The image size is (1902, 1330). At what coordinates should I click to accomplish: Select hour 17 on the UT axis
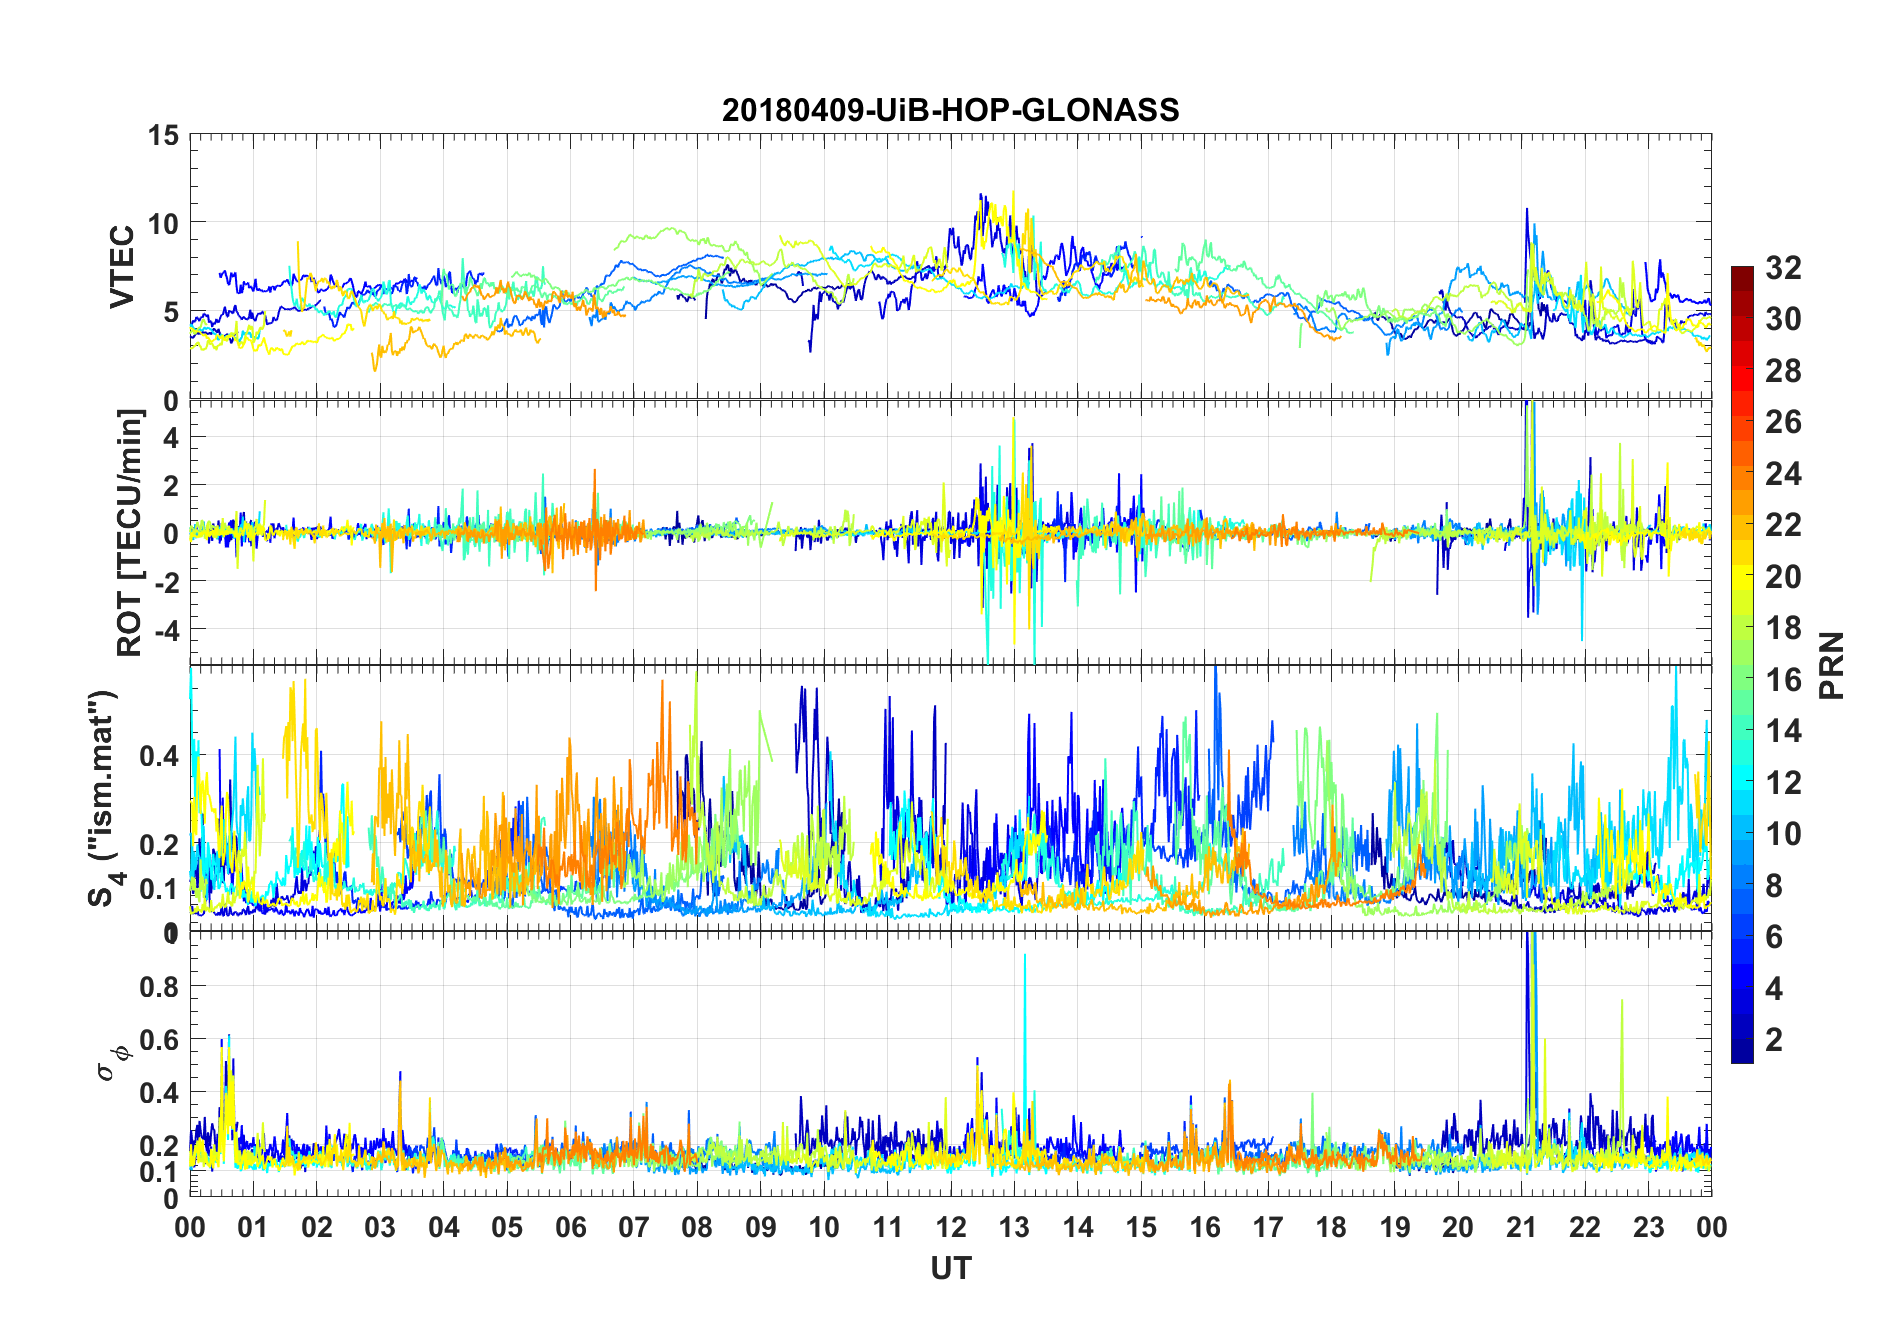click(x=1268, y=1226)
